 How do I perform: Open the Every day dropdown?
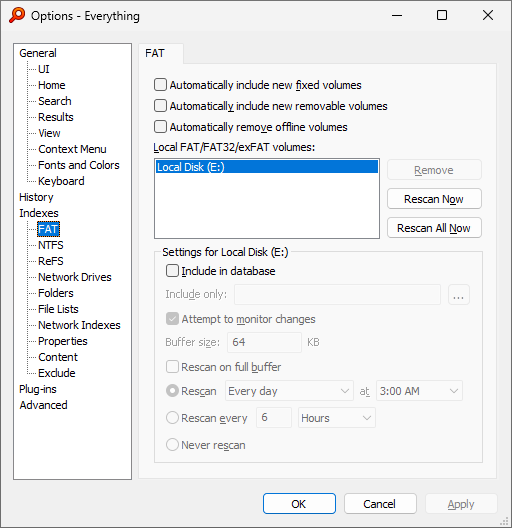289,391
